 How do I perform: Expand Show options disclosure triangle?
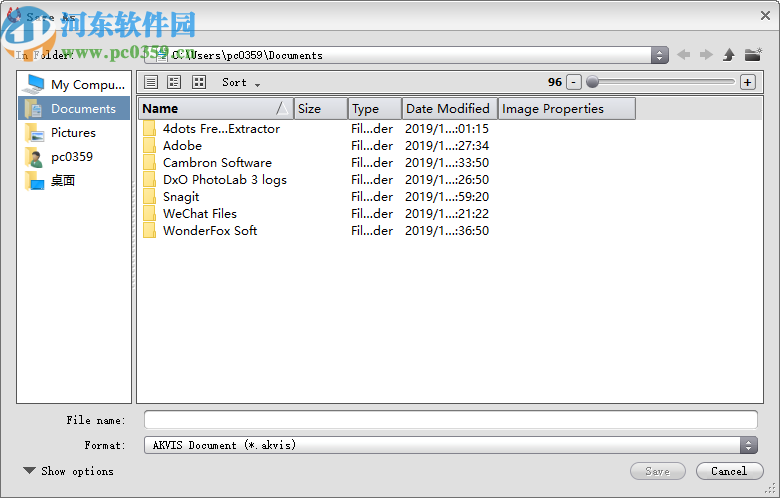point(29,471)
